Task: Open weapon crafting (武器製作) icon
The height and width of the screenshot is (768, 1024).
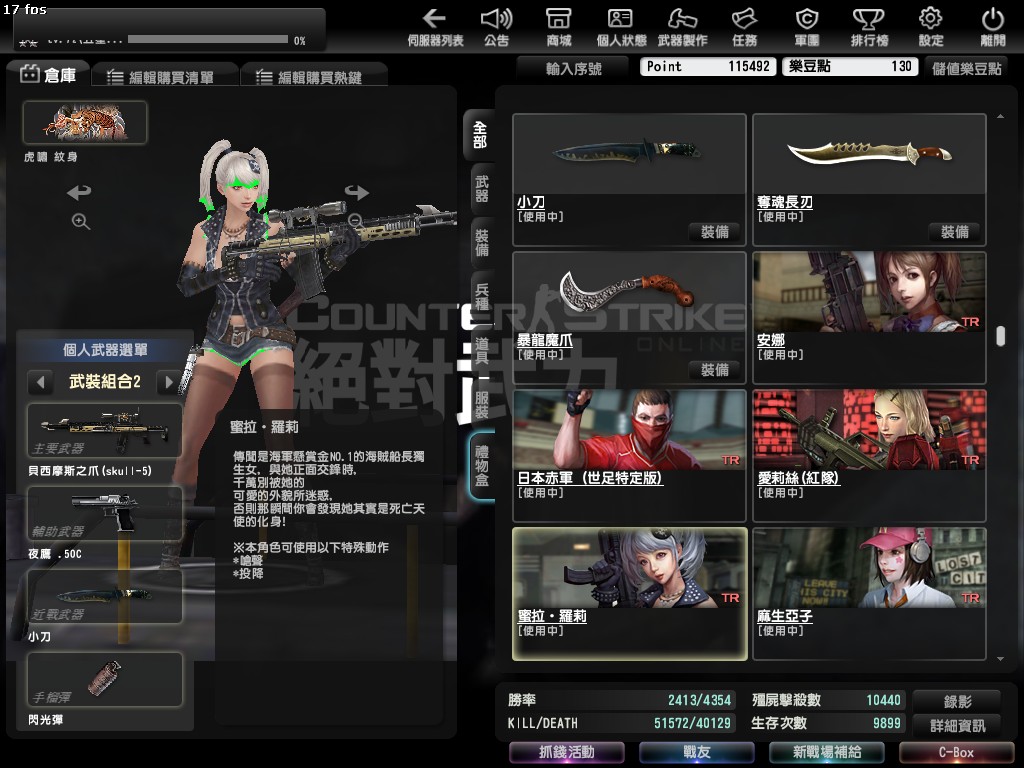Action: [682, 27]
